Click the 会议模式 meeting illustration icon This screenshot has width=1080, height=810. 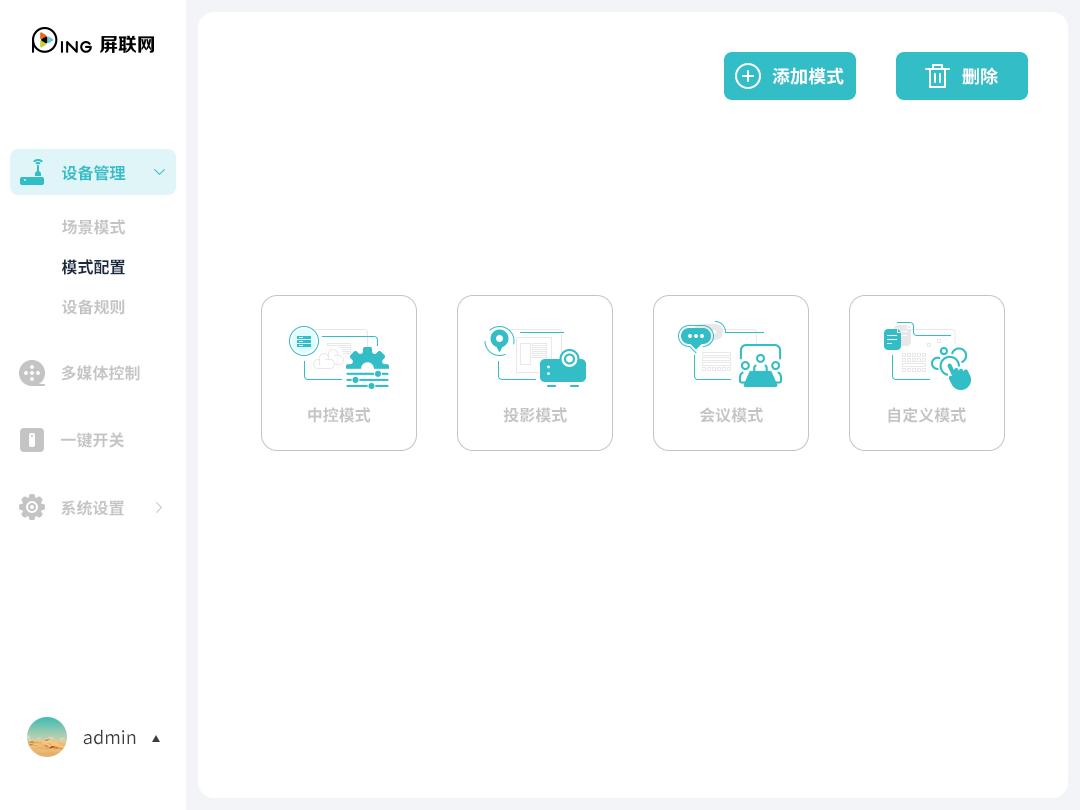(731, 355)
